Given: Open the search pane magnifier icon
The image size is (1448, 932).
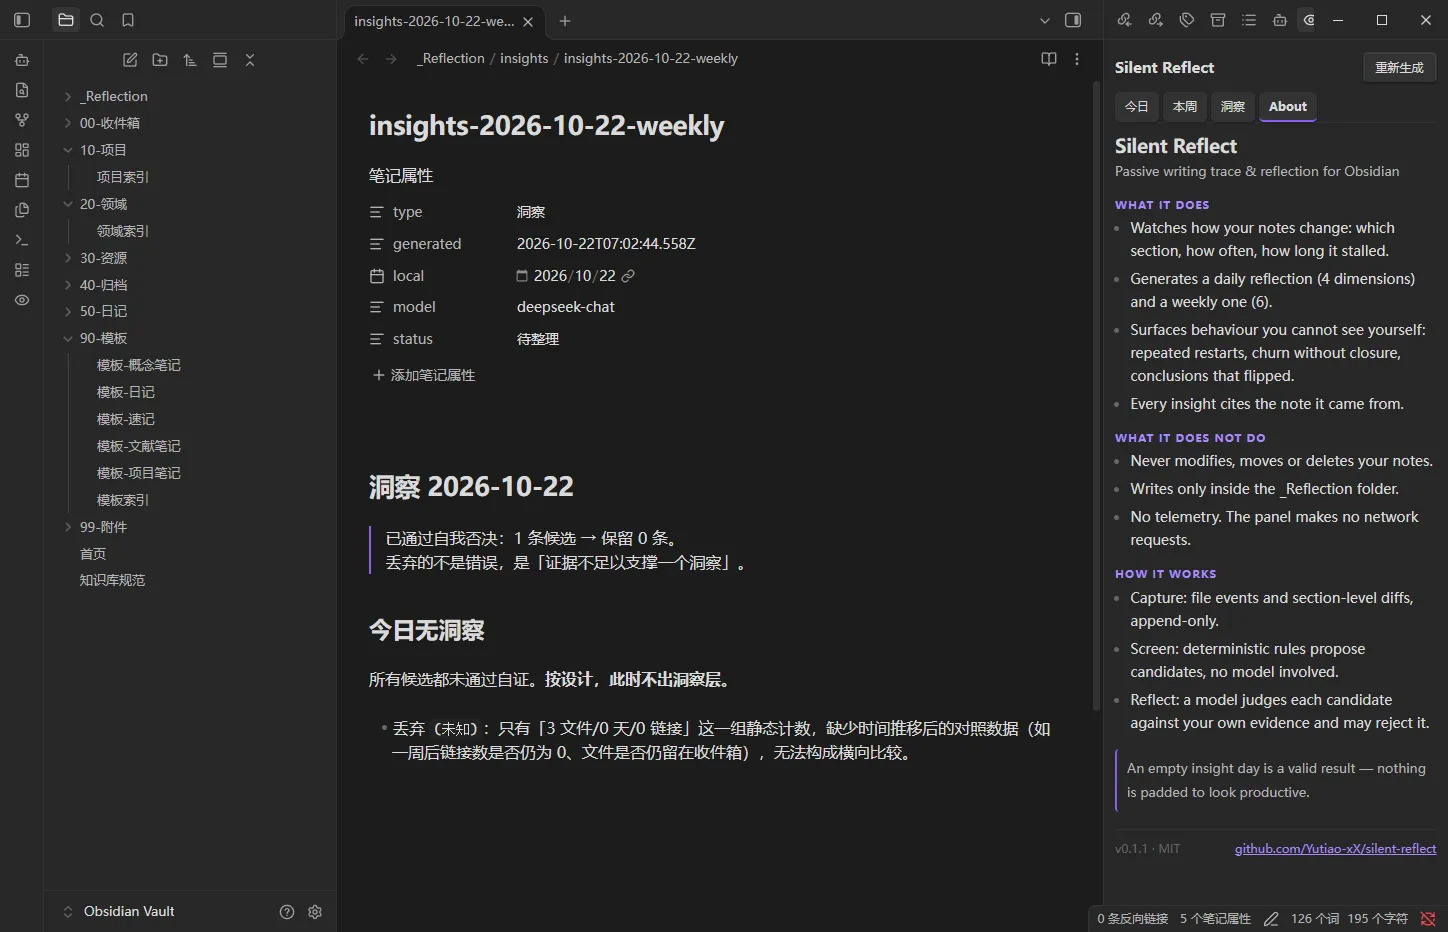Looking at the screenshot, I should [97, 20].
